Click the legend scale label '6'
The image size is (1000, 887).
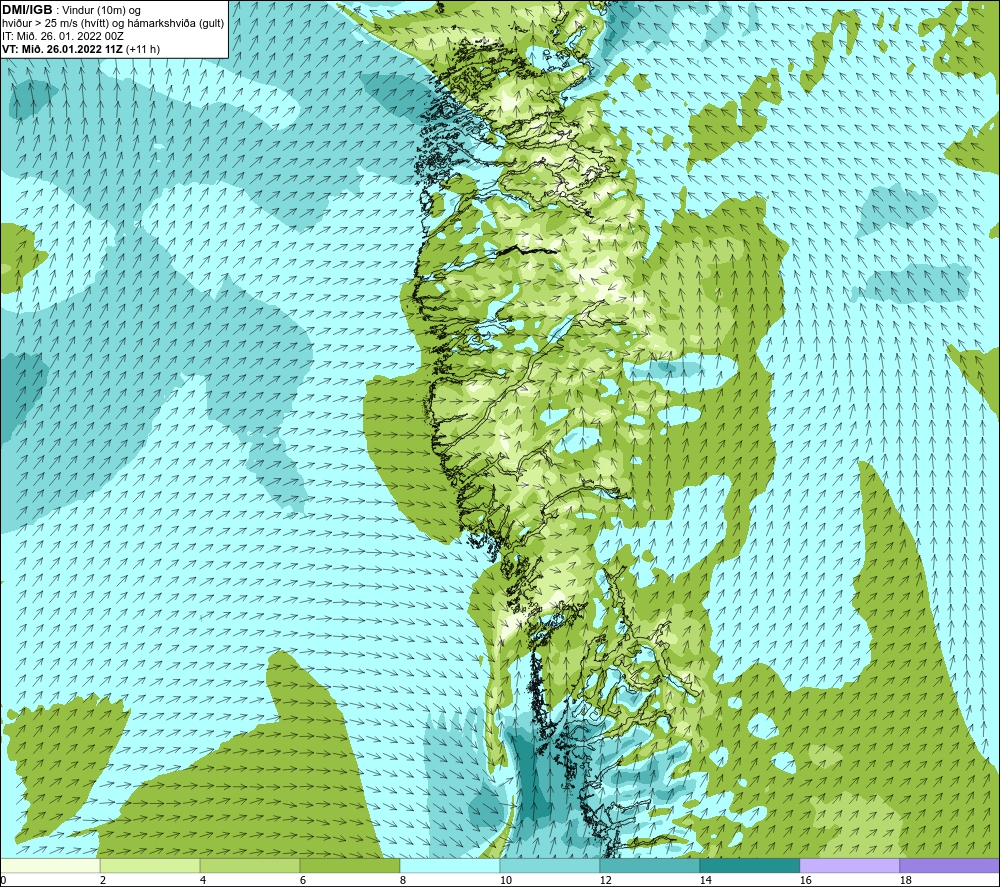(x=303, y=880)
